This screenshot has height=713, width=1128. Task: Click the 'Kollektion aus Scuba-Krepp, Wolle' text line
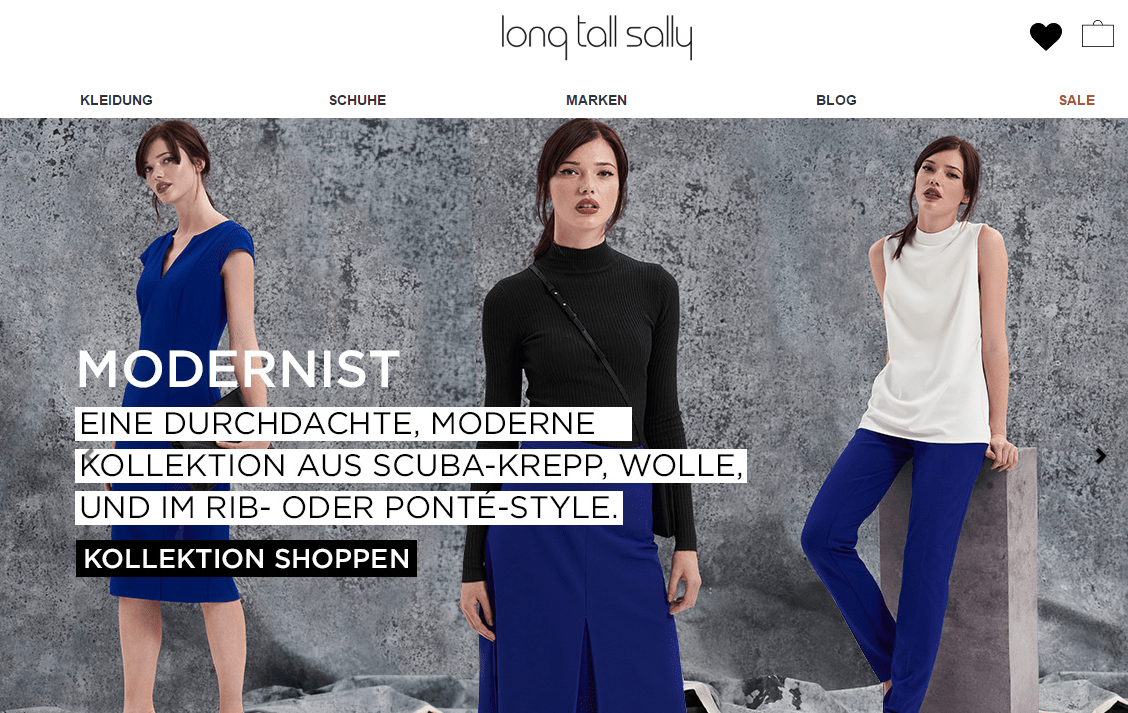pos(411,466)
